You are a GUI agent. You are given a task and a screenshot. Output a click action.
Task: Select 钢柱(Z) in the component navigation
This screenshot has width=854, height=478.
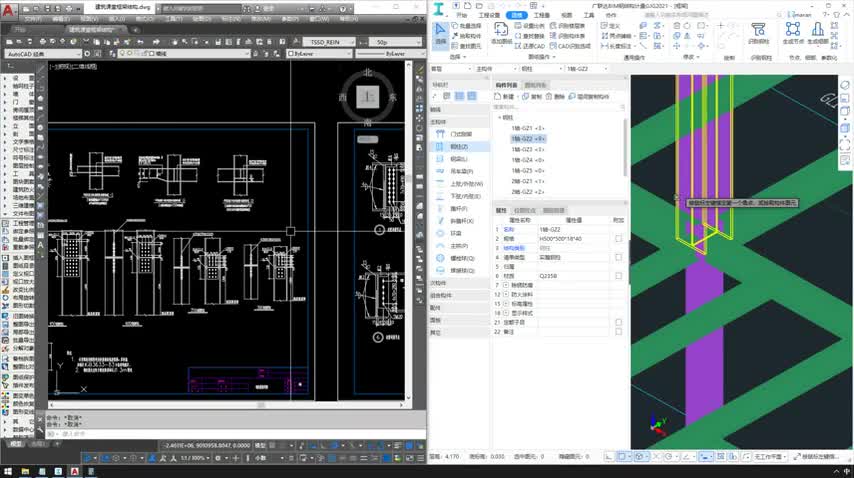pyautogui.click(x=458, y=146)
